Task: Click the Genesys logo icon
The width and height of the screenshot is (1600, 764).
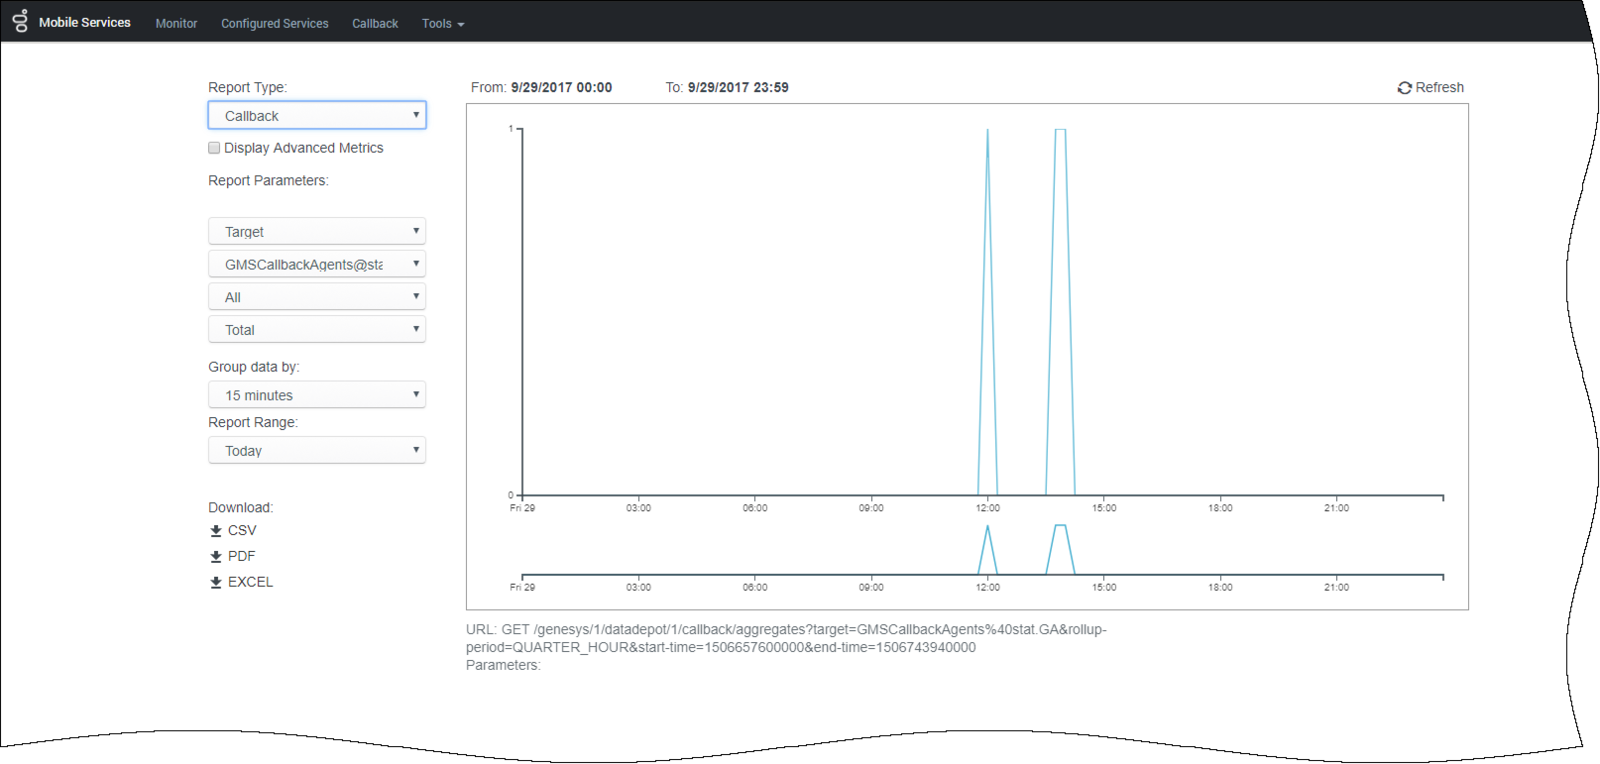Action: pyautogui.click(x=20, y=20)
